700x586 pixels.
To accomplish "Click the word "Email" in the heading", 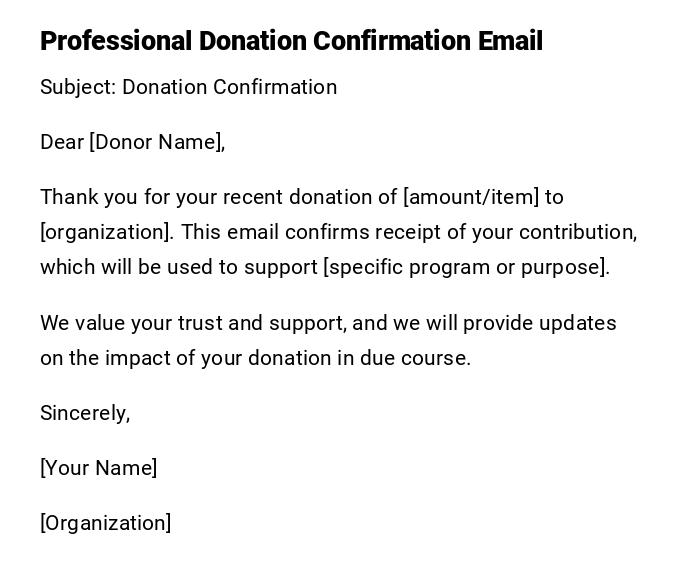I will pos(510,41).
